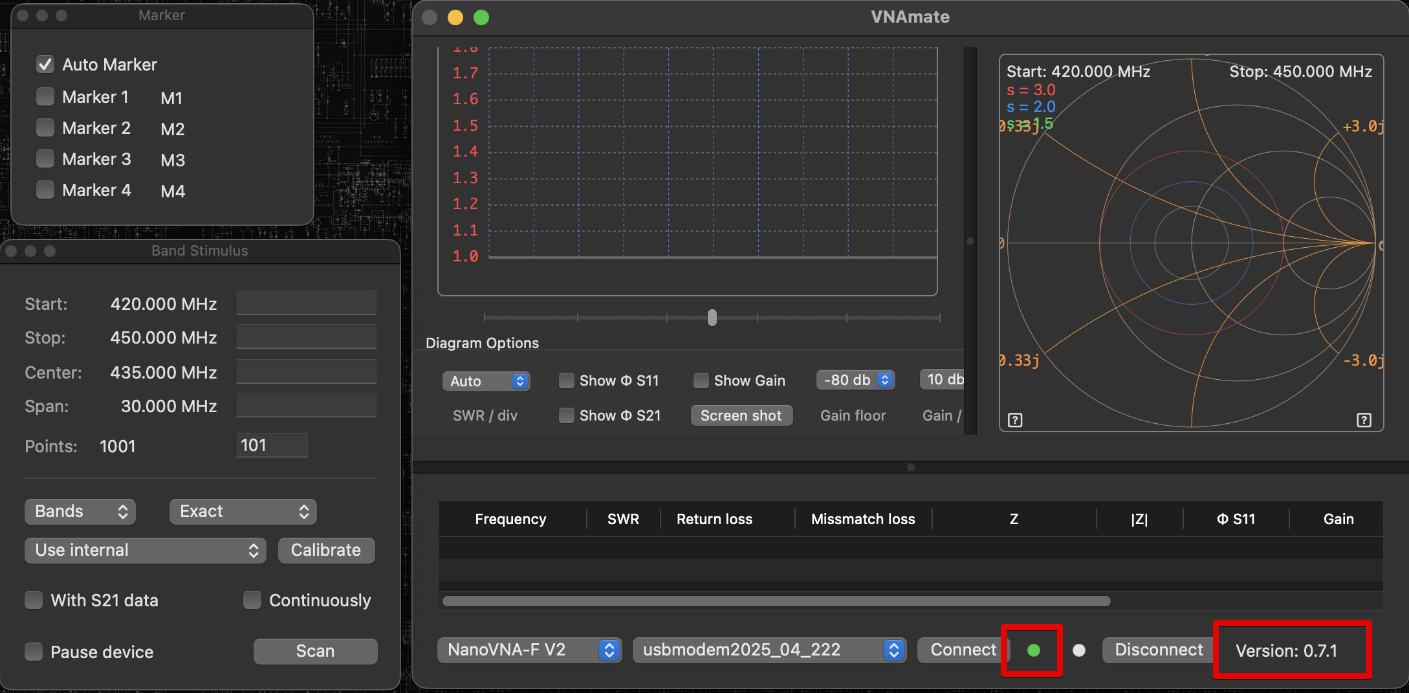
Task: Check the Show Gain checkbox
Action: pyautogui.click(x=701, y=380)
